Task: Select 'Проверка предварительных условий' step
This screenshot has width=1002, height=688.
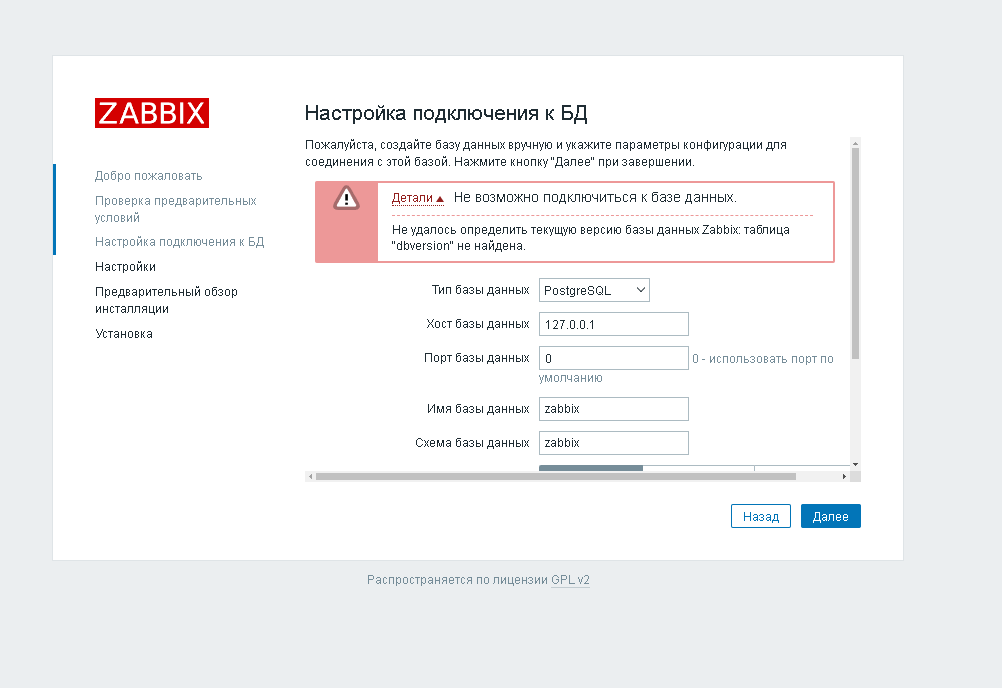Action: 175,209
